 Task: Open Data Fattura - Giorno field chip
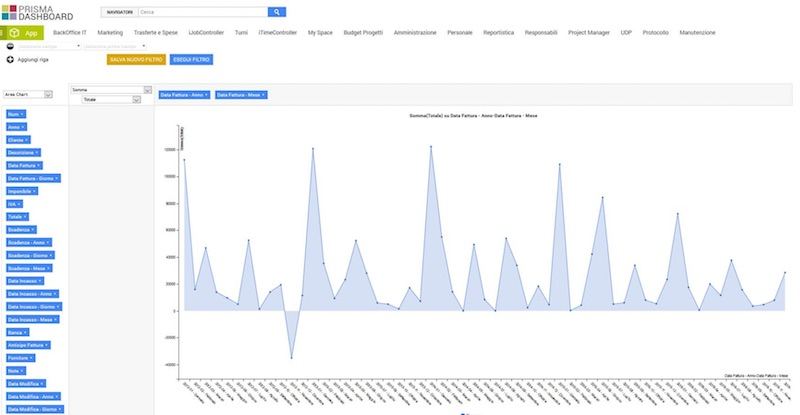coord(34,178)
